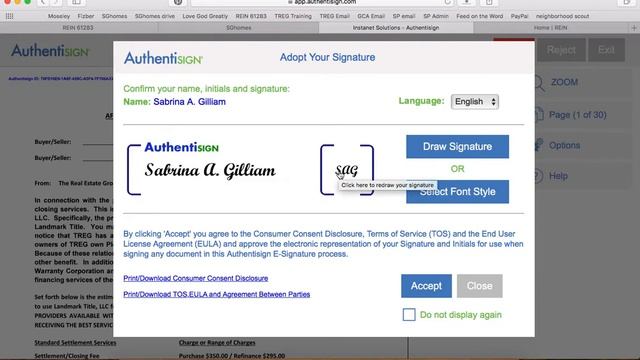Click the Page (1 of 30) sidebar item

click(577, 115)
